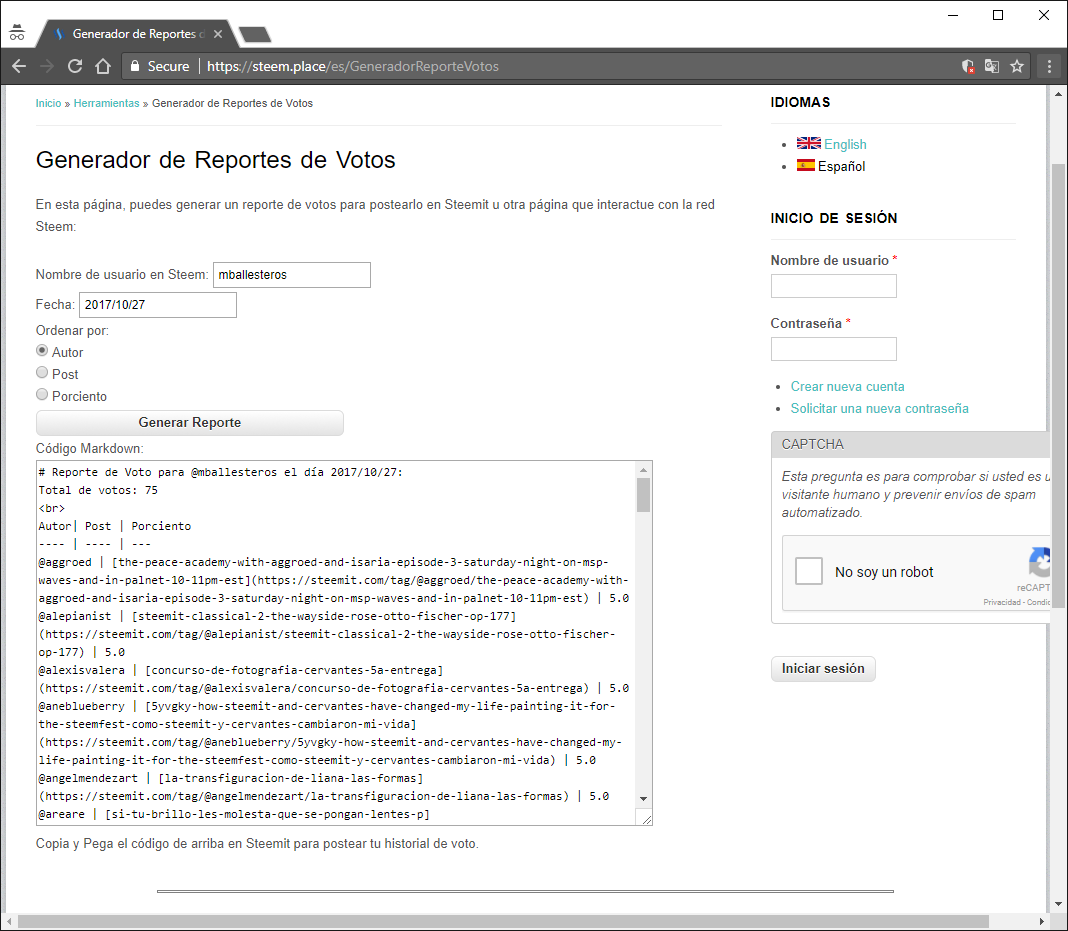Open the Herramientas breadcrumb link
Viewport: 1068px width, 931px height.
point(106,103)
